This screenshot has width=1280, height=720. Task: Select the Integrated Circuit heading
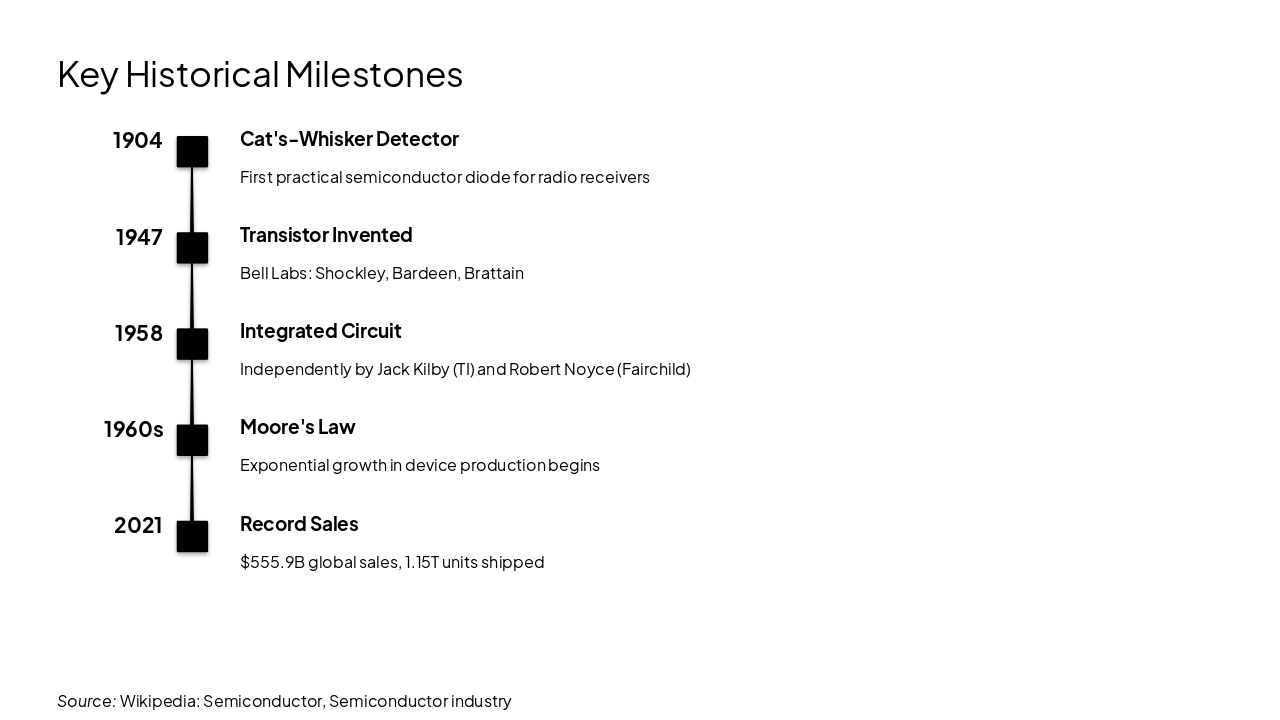point(320,331)
